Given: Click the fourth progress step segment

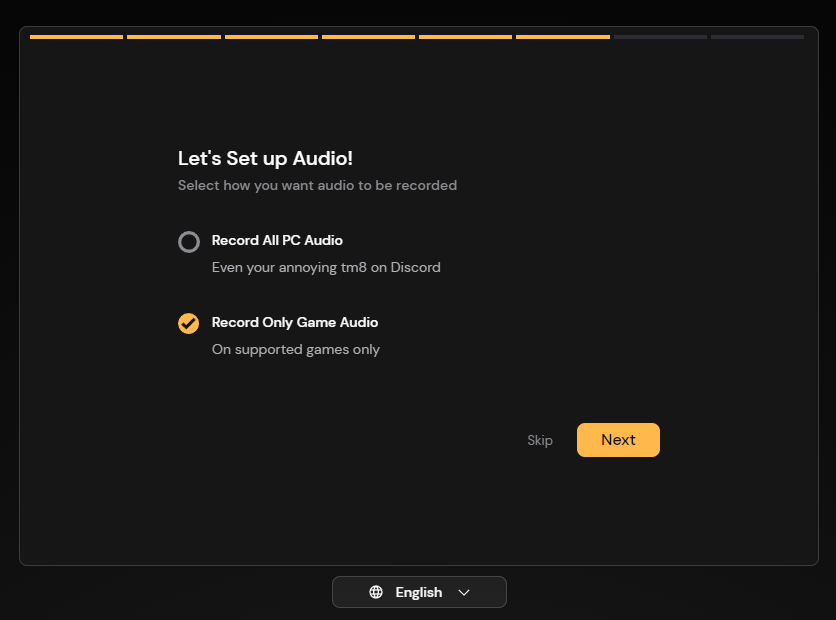Looking at the screenshot, I should [x=368, y=37].
